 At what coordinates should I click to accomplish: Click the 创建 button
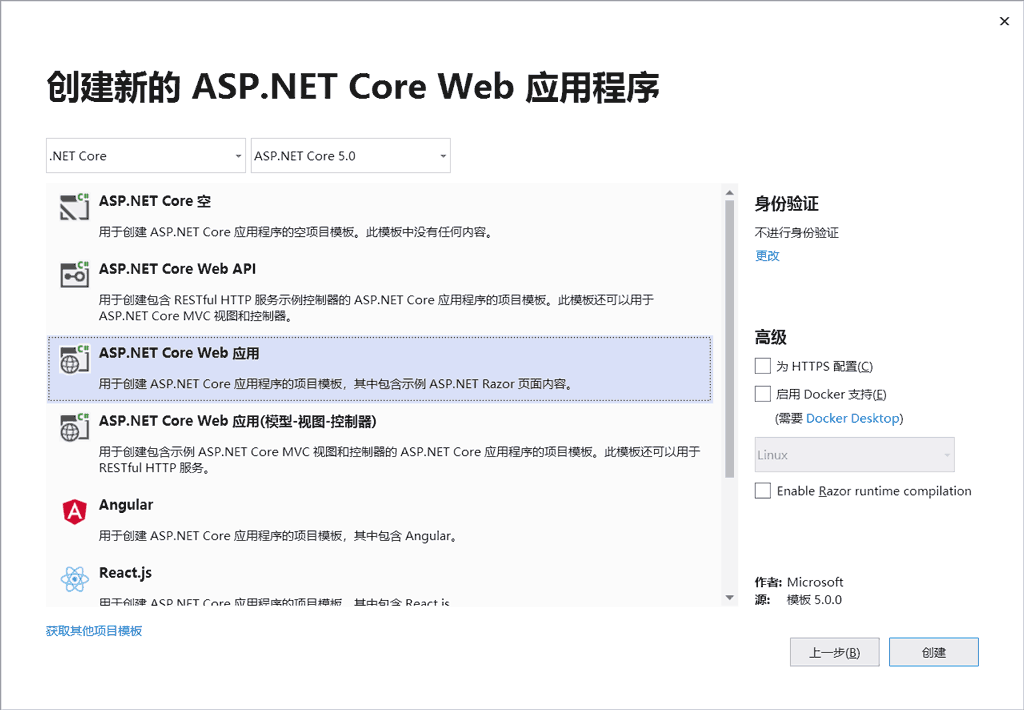(933, 652)
